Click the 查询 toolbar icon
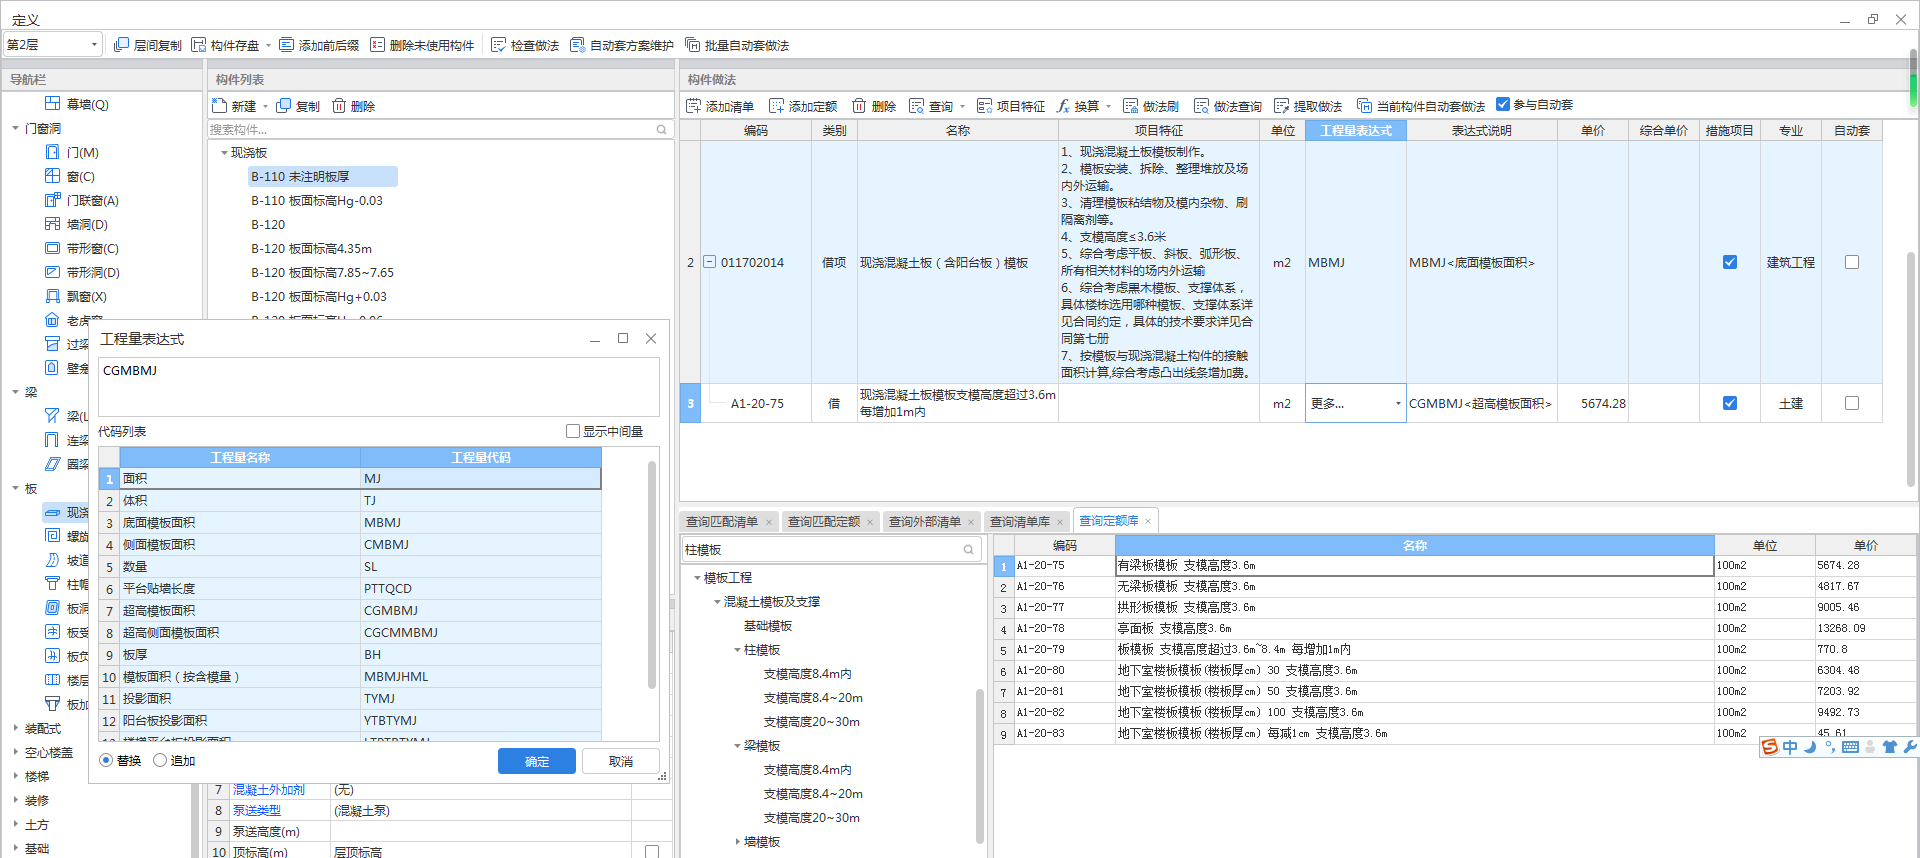 click(917, 106)
